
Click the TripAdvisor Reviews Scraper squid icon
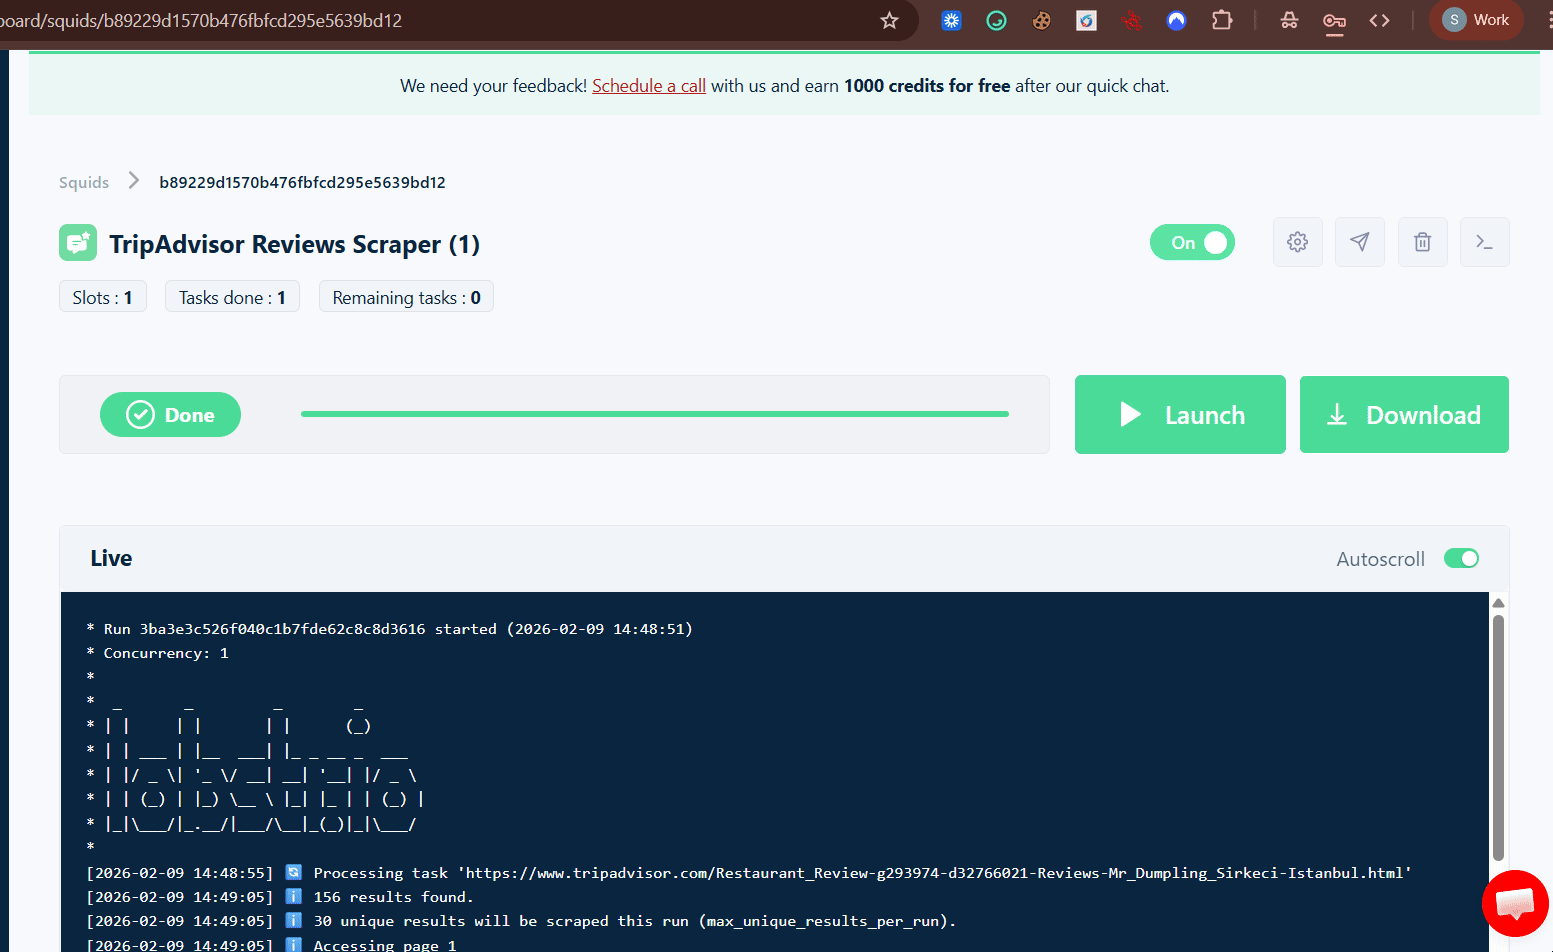78,243
